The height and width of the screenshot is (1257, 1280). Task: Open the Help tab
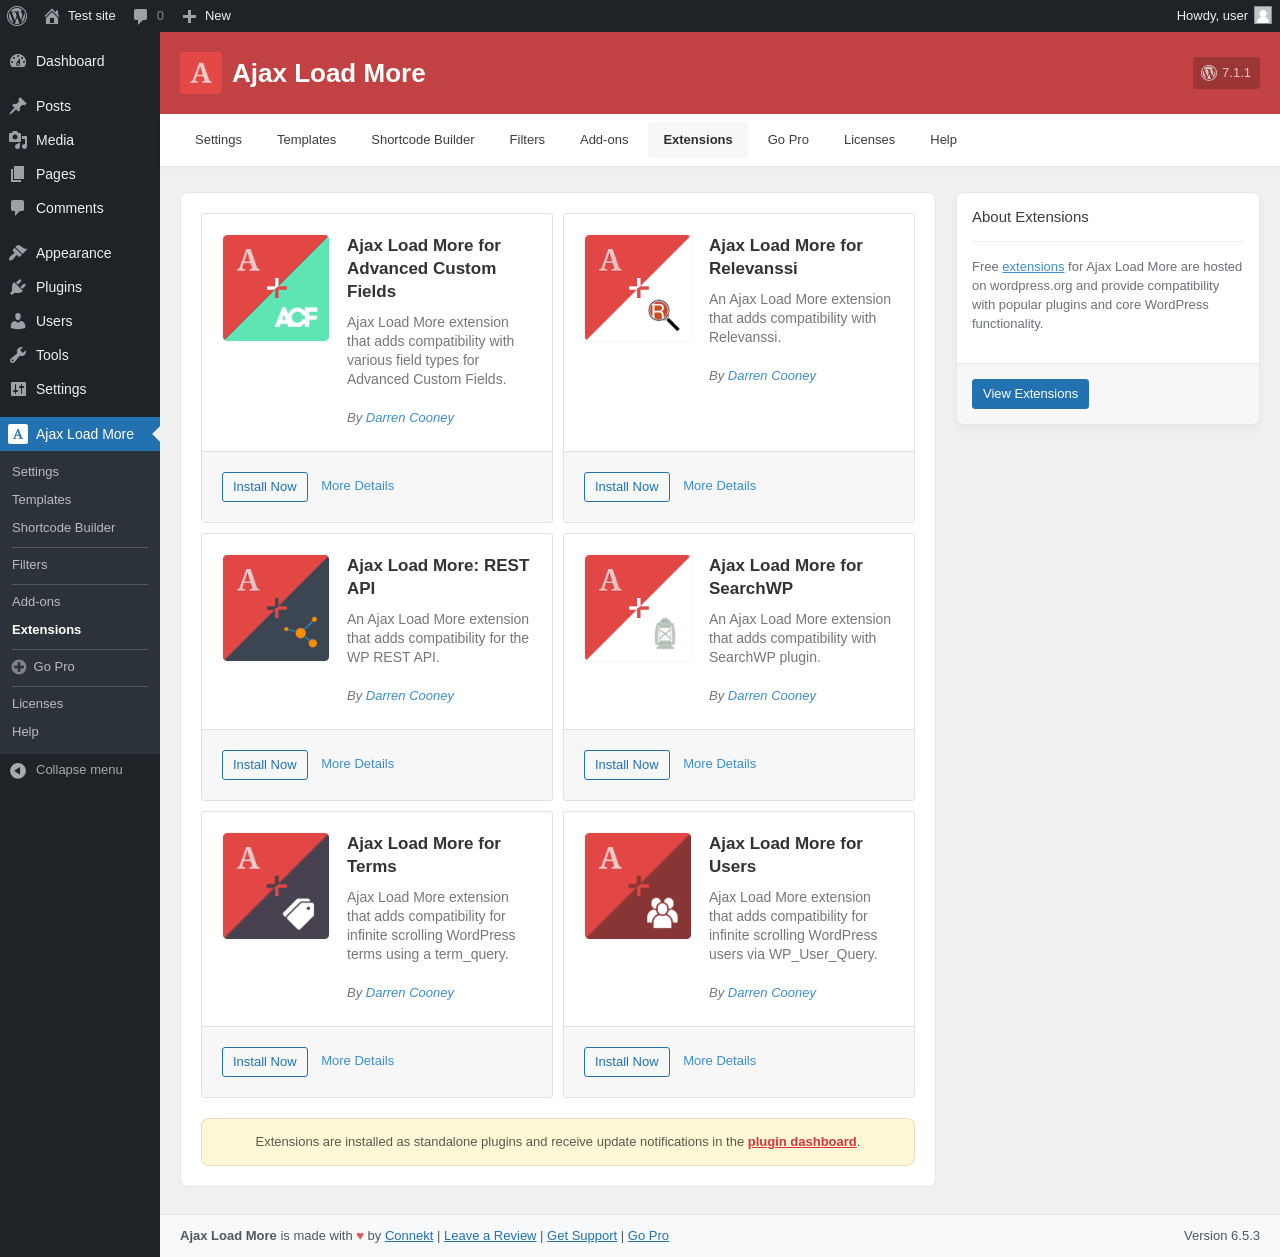[943, 140]
